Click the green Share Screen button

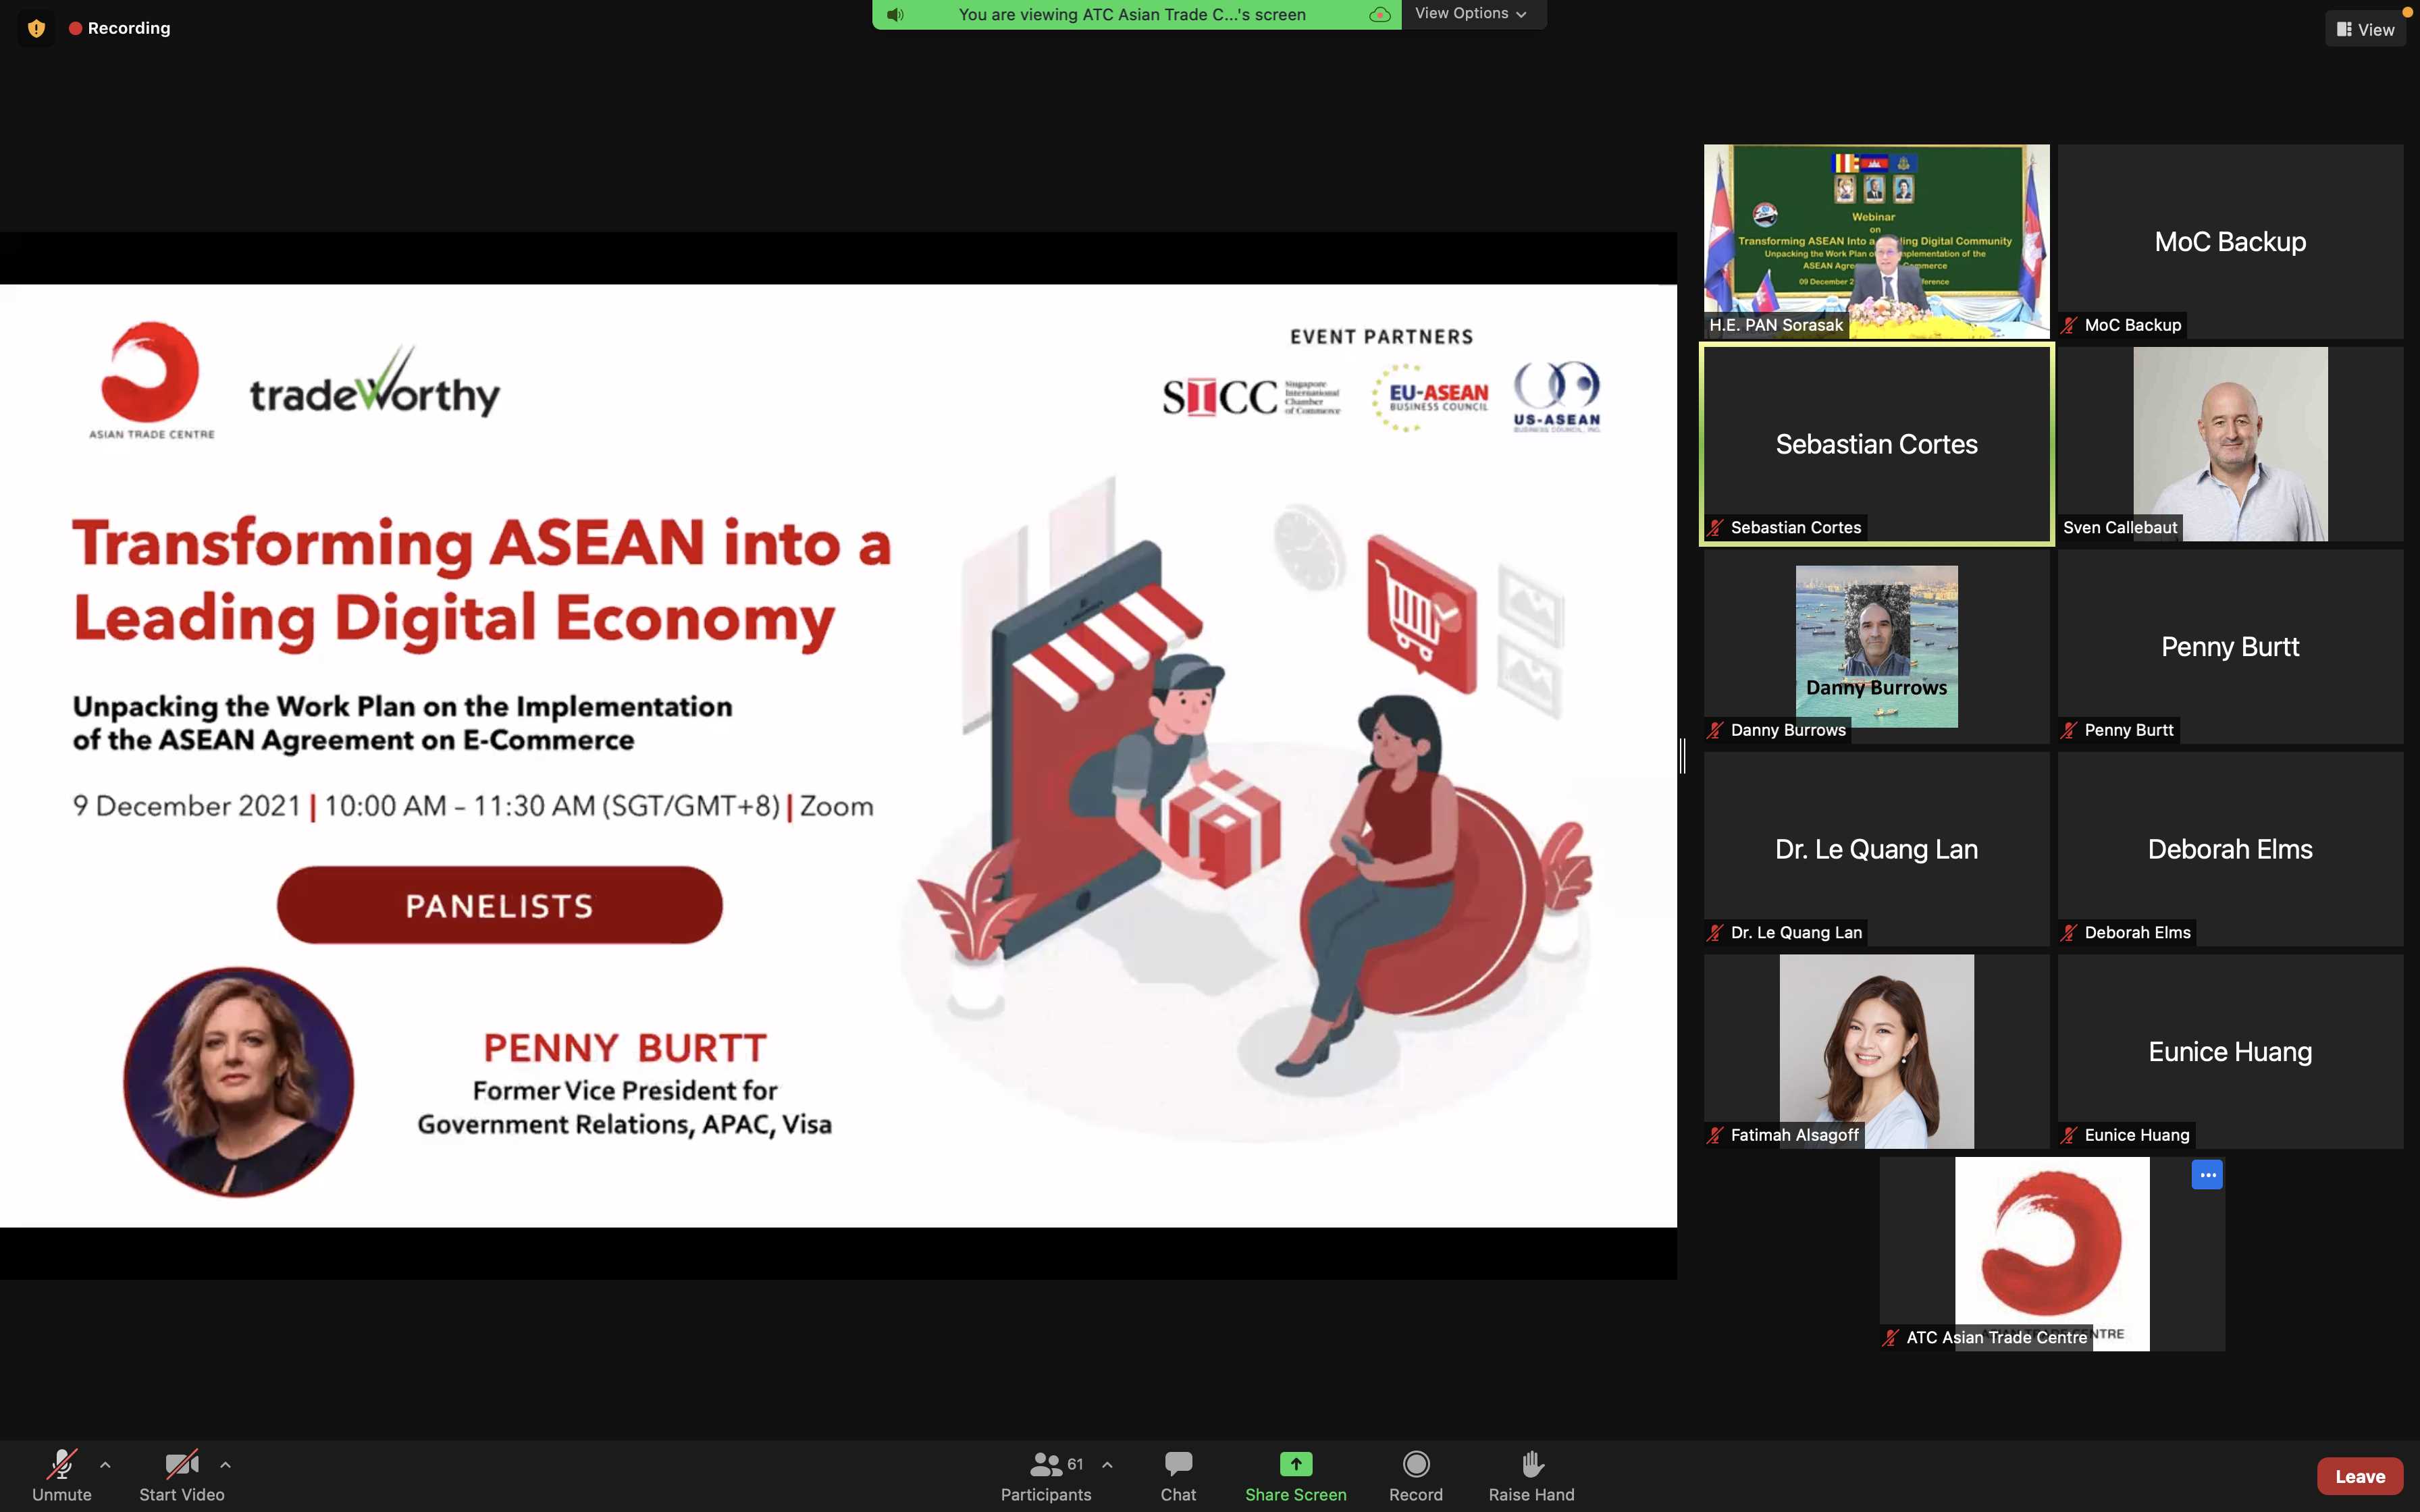click(x=1296, y=1476)
